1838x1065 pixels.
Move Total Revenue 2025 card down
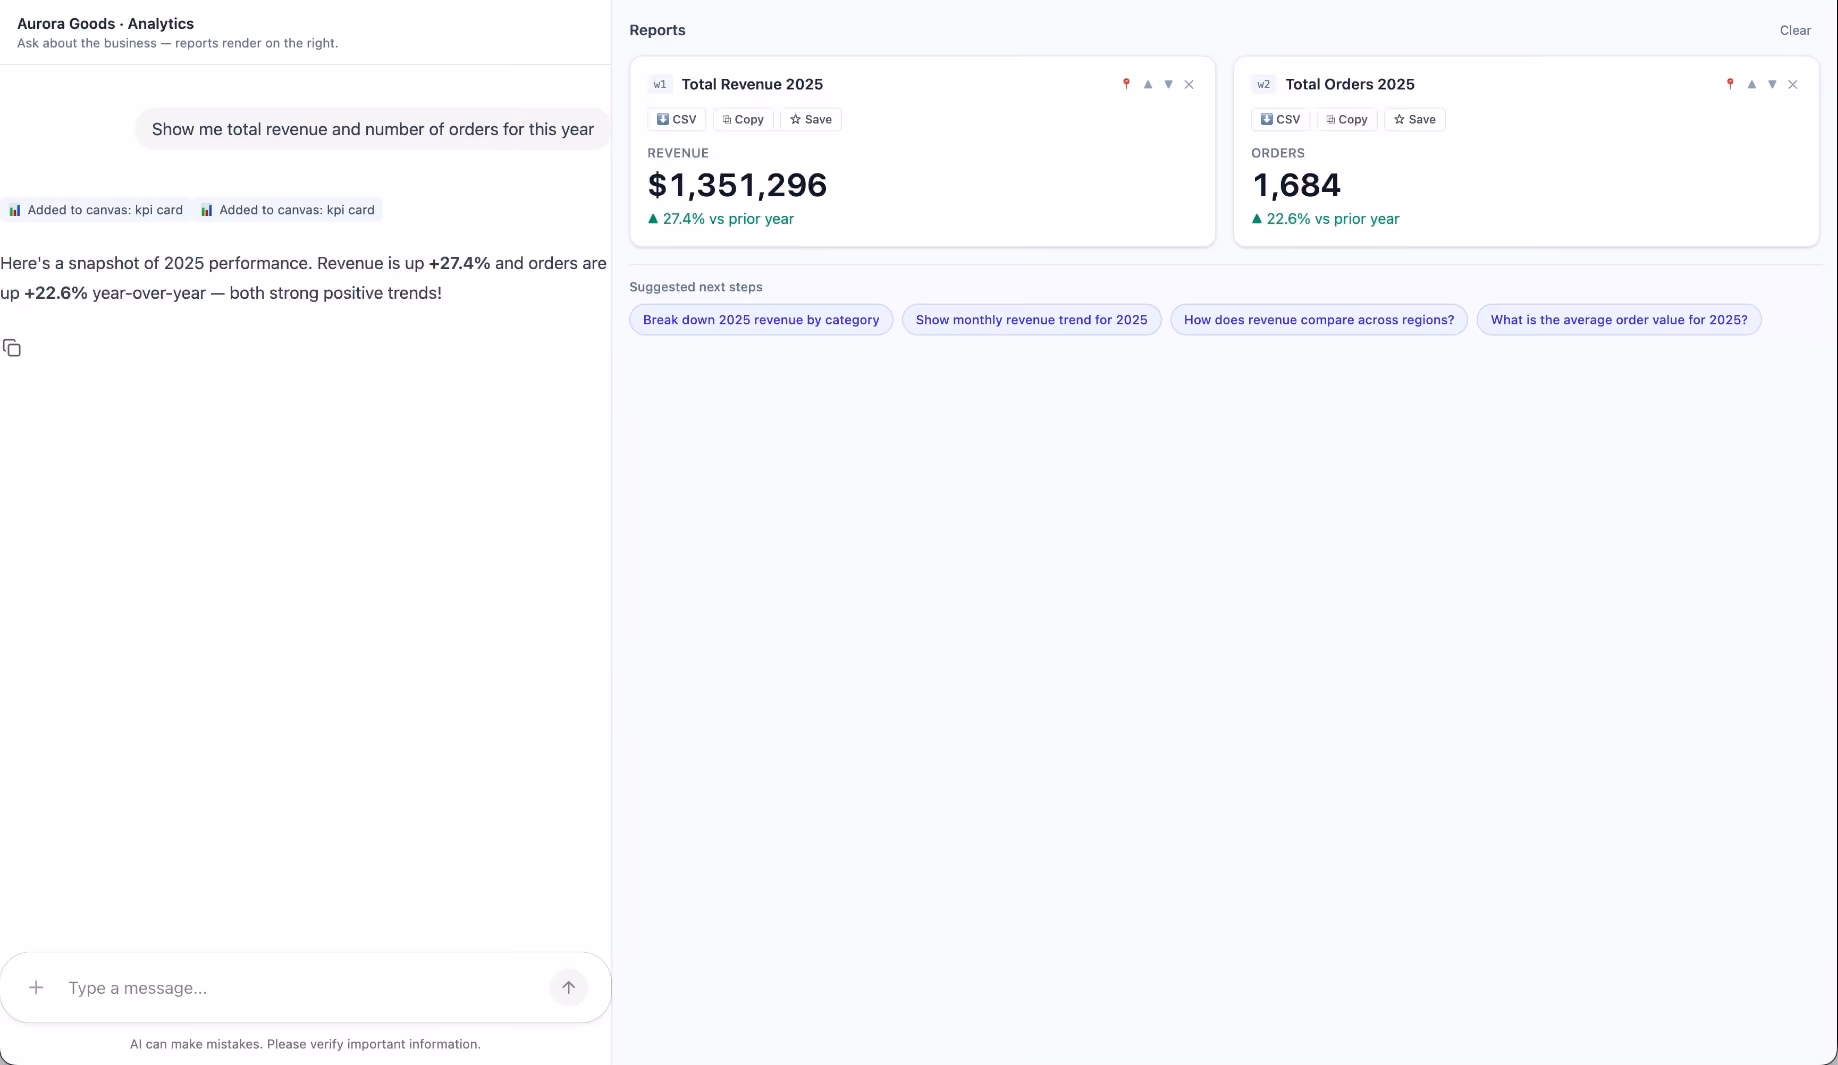click(x=1168, y=84)
